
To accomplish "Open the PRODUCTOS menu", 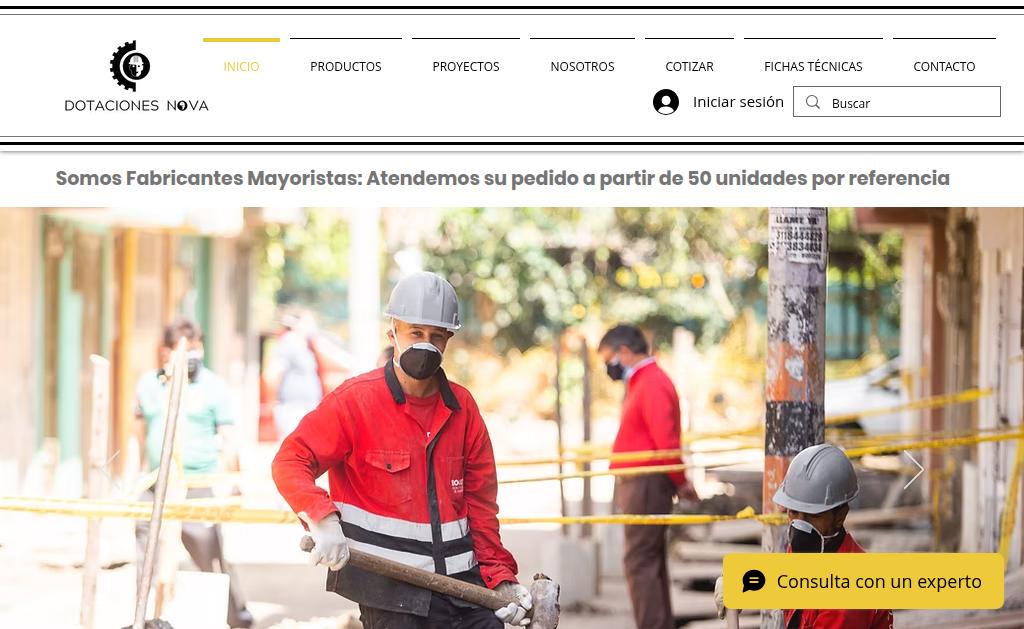I will (345, 66).
